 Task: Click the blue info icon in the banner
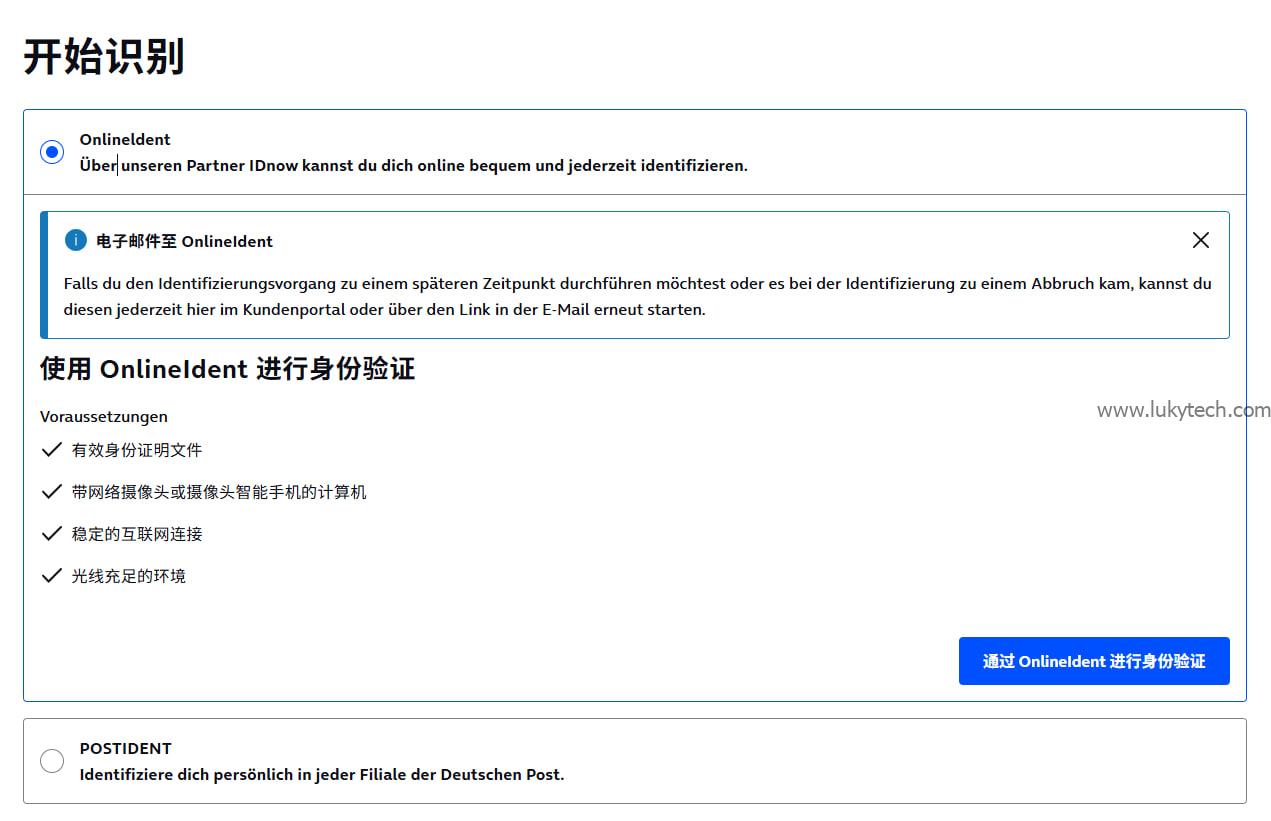(75, 241)
